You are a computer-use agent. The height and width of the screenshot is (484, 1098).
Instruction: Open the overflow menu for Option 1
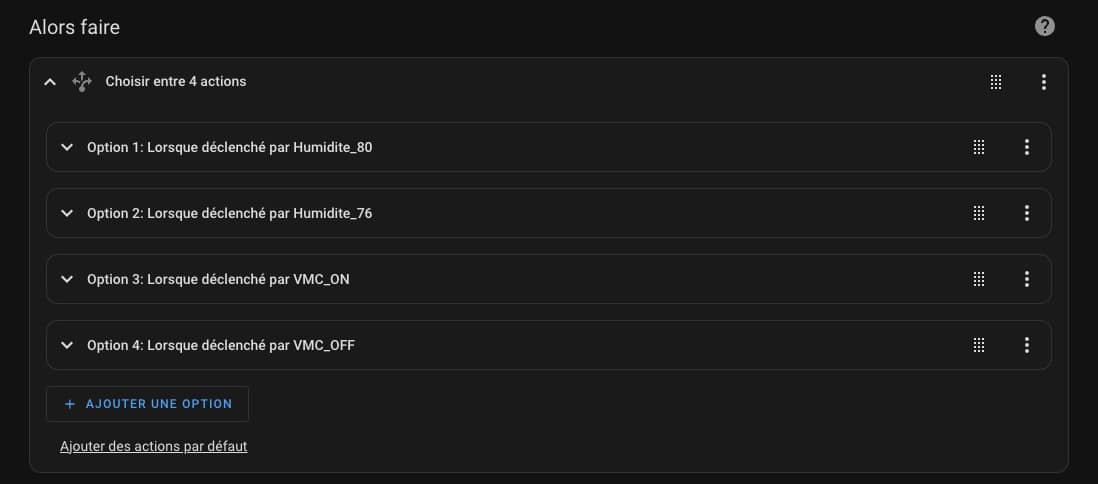[1027, 147]
